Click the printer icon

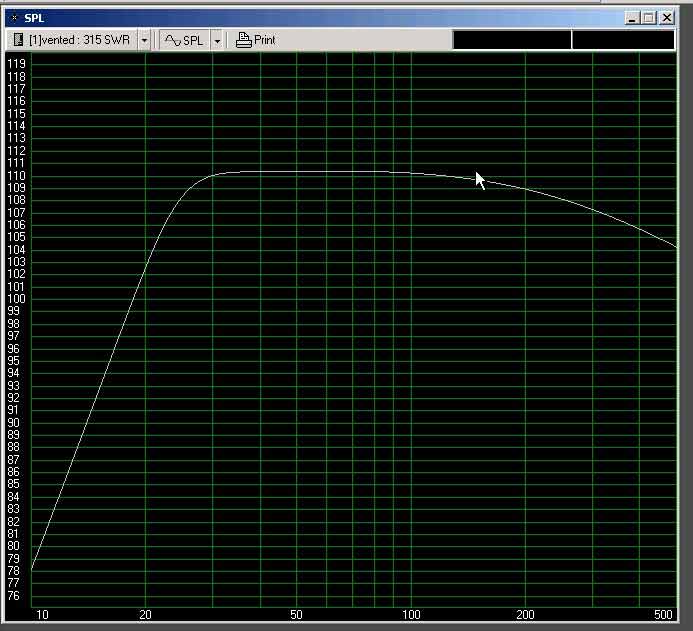[243, 40]
